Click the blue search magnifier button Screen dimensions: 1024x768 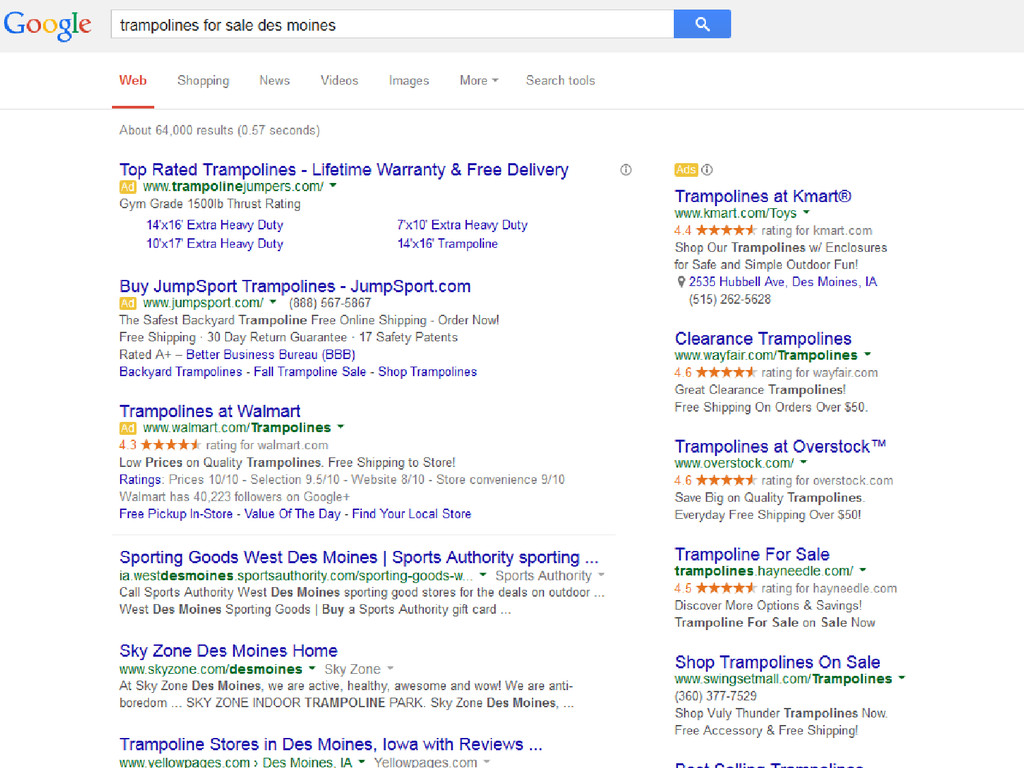[702, 24]
